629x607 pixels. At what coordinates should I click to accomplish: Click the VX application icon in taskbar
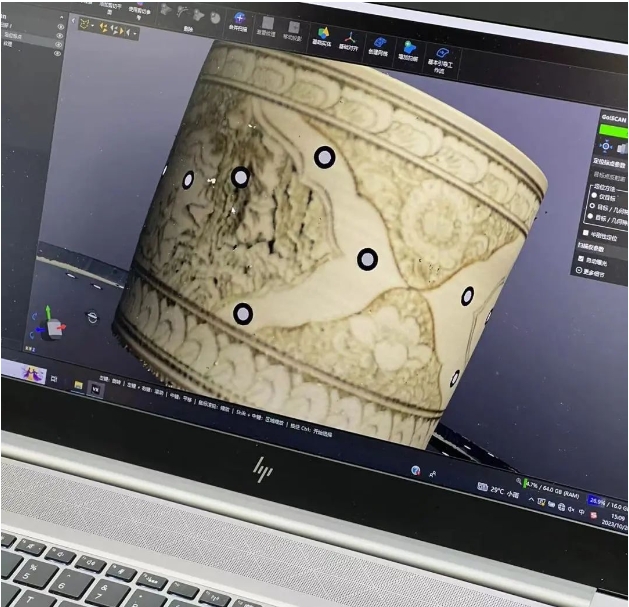[x=96, y=389]
